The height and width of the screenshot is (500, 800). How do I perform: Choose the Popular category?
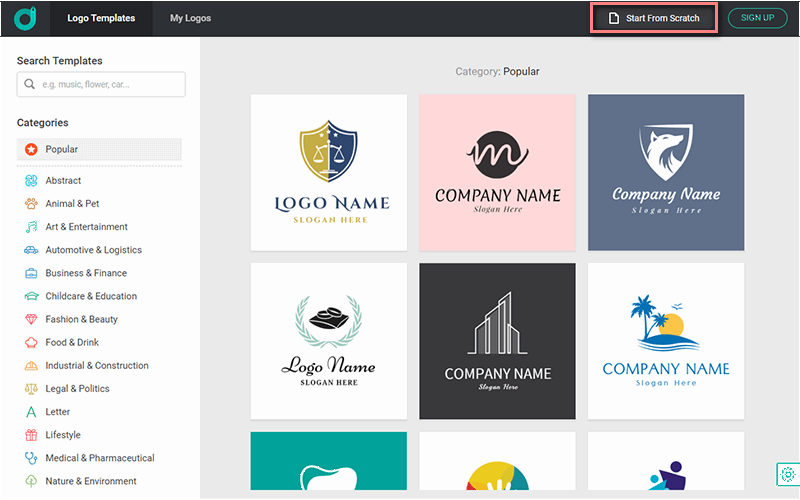99,150
